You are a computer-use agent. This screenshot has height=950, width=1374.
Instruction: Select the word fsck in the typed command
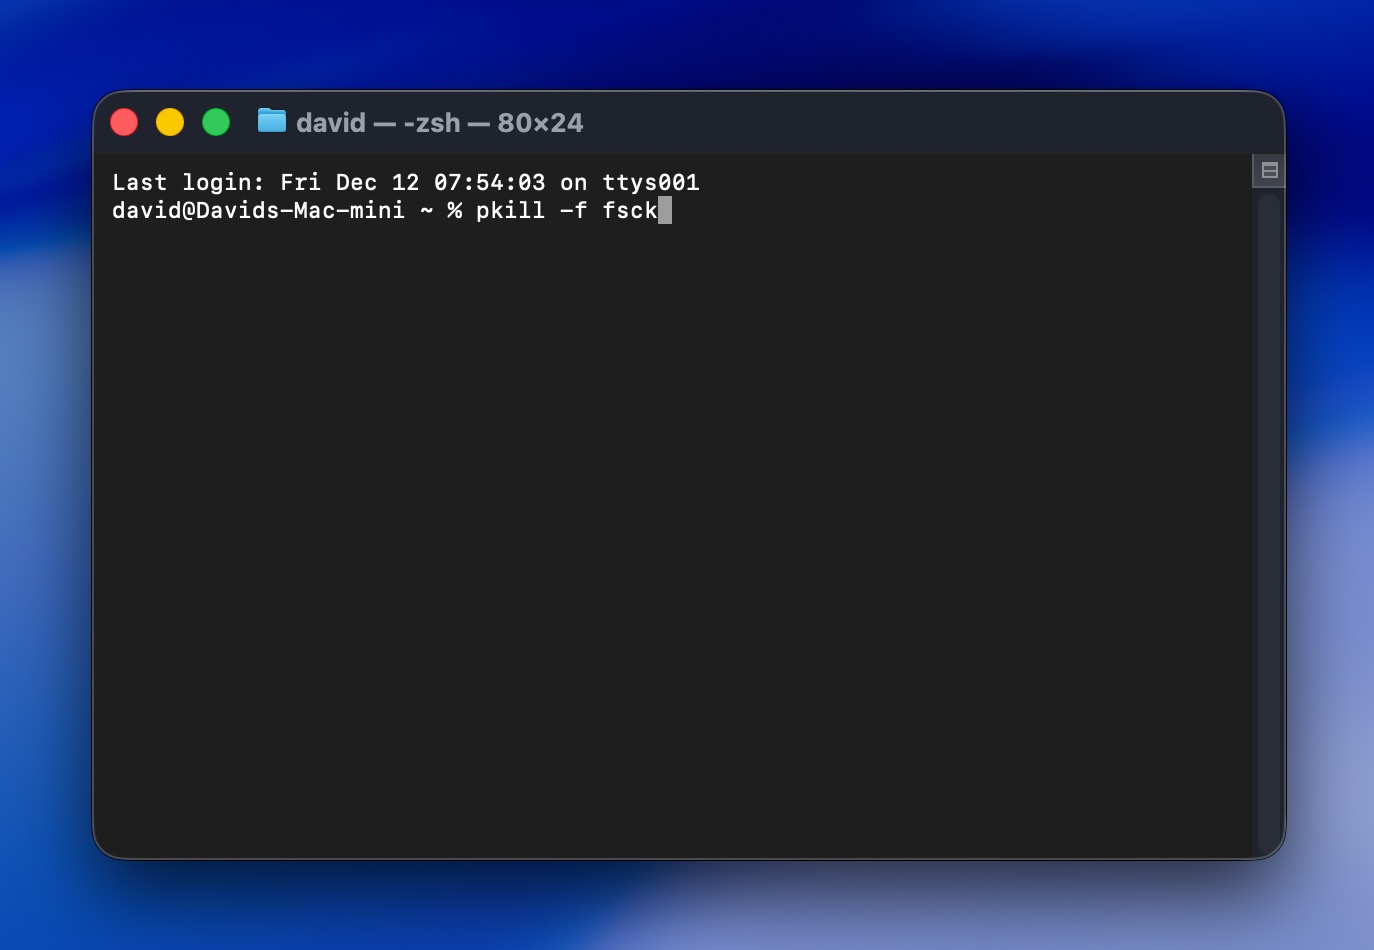point(630,211)
